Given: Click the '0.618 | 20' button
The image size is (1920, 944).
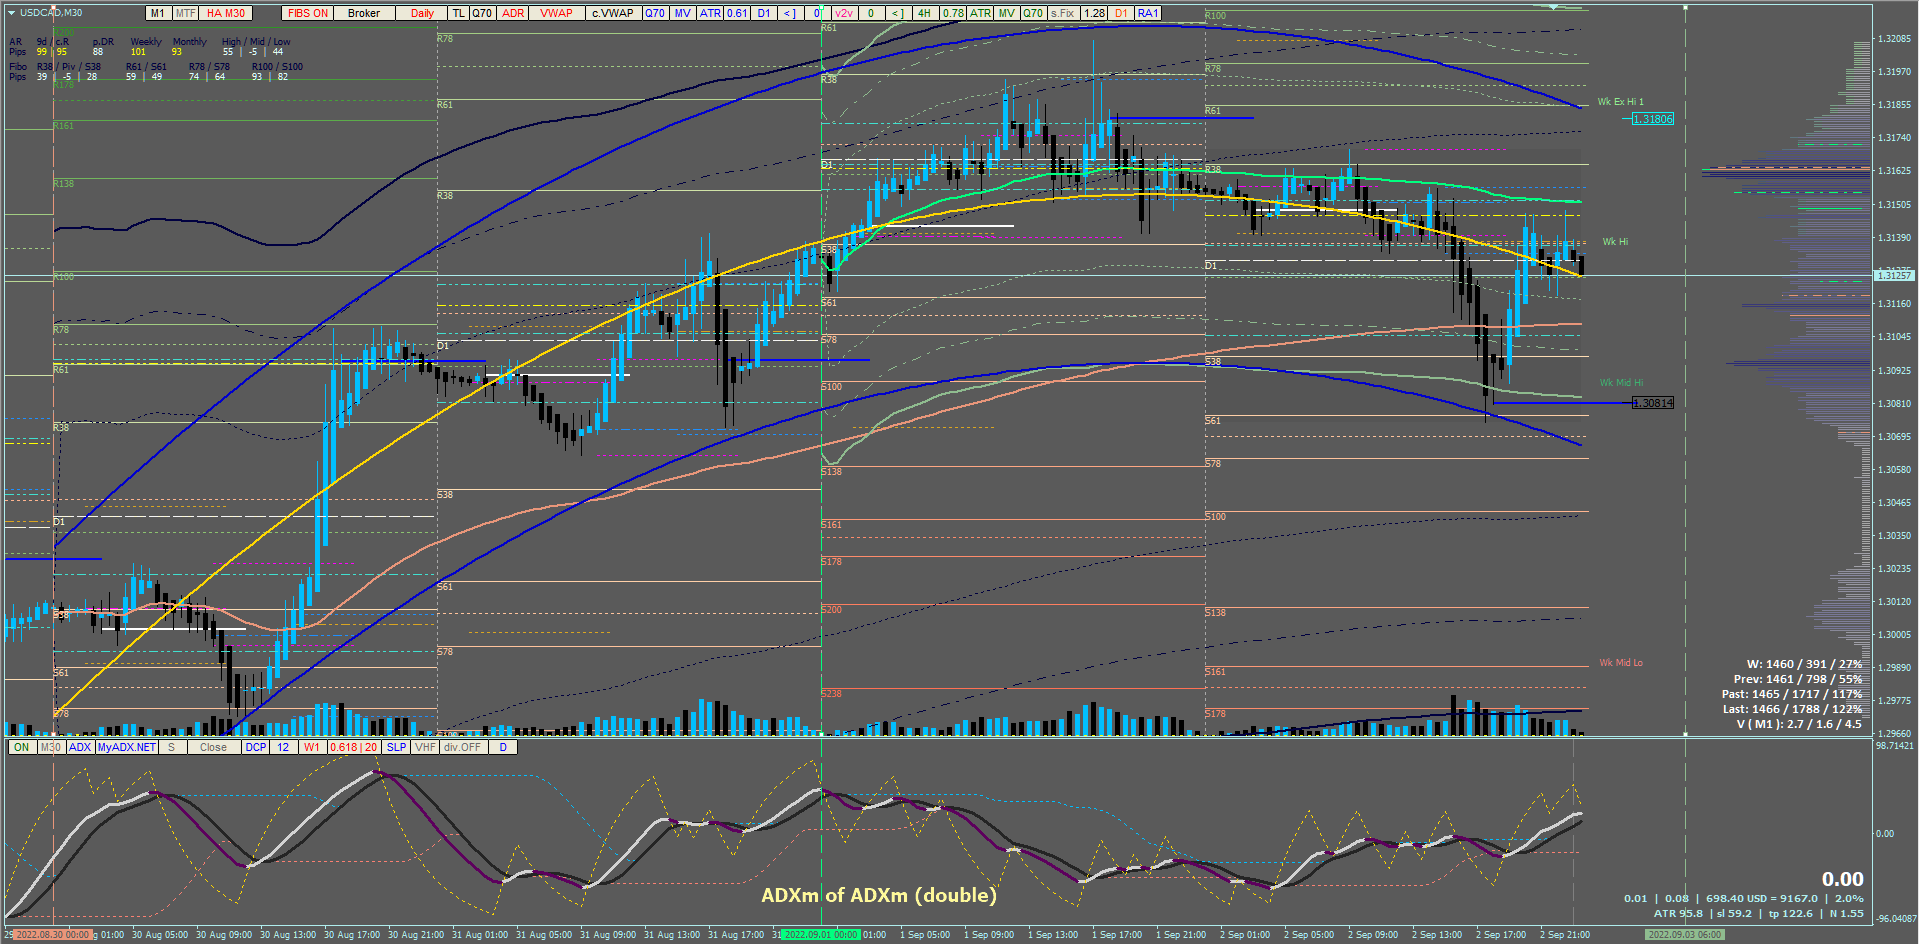Looking at the screenshot, I should [354, 747].
